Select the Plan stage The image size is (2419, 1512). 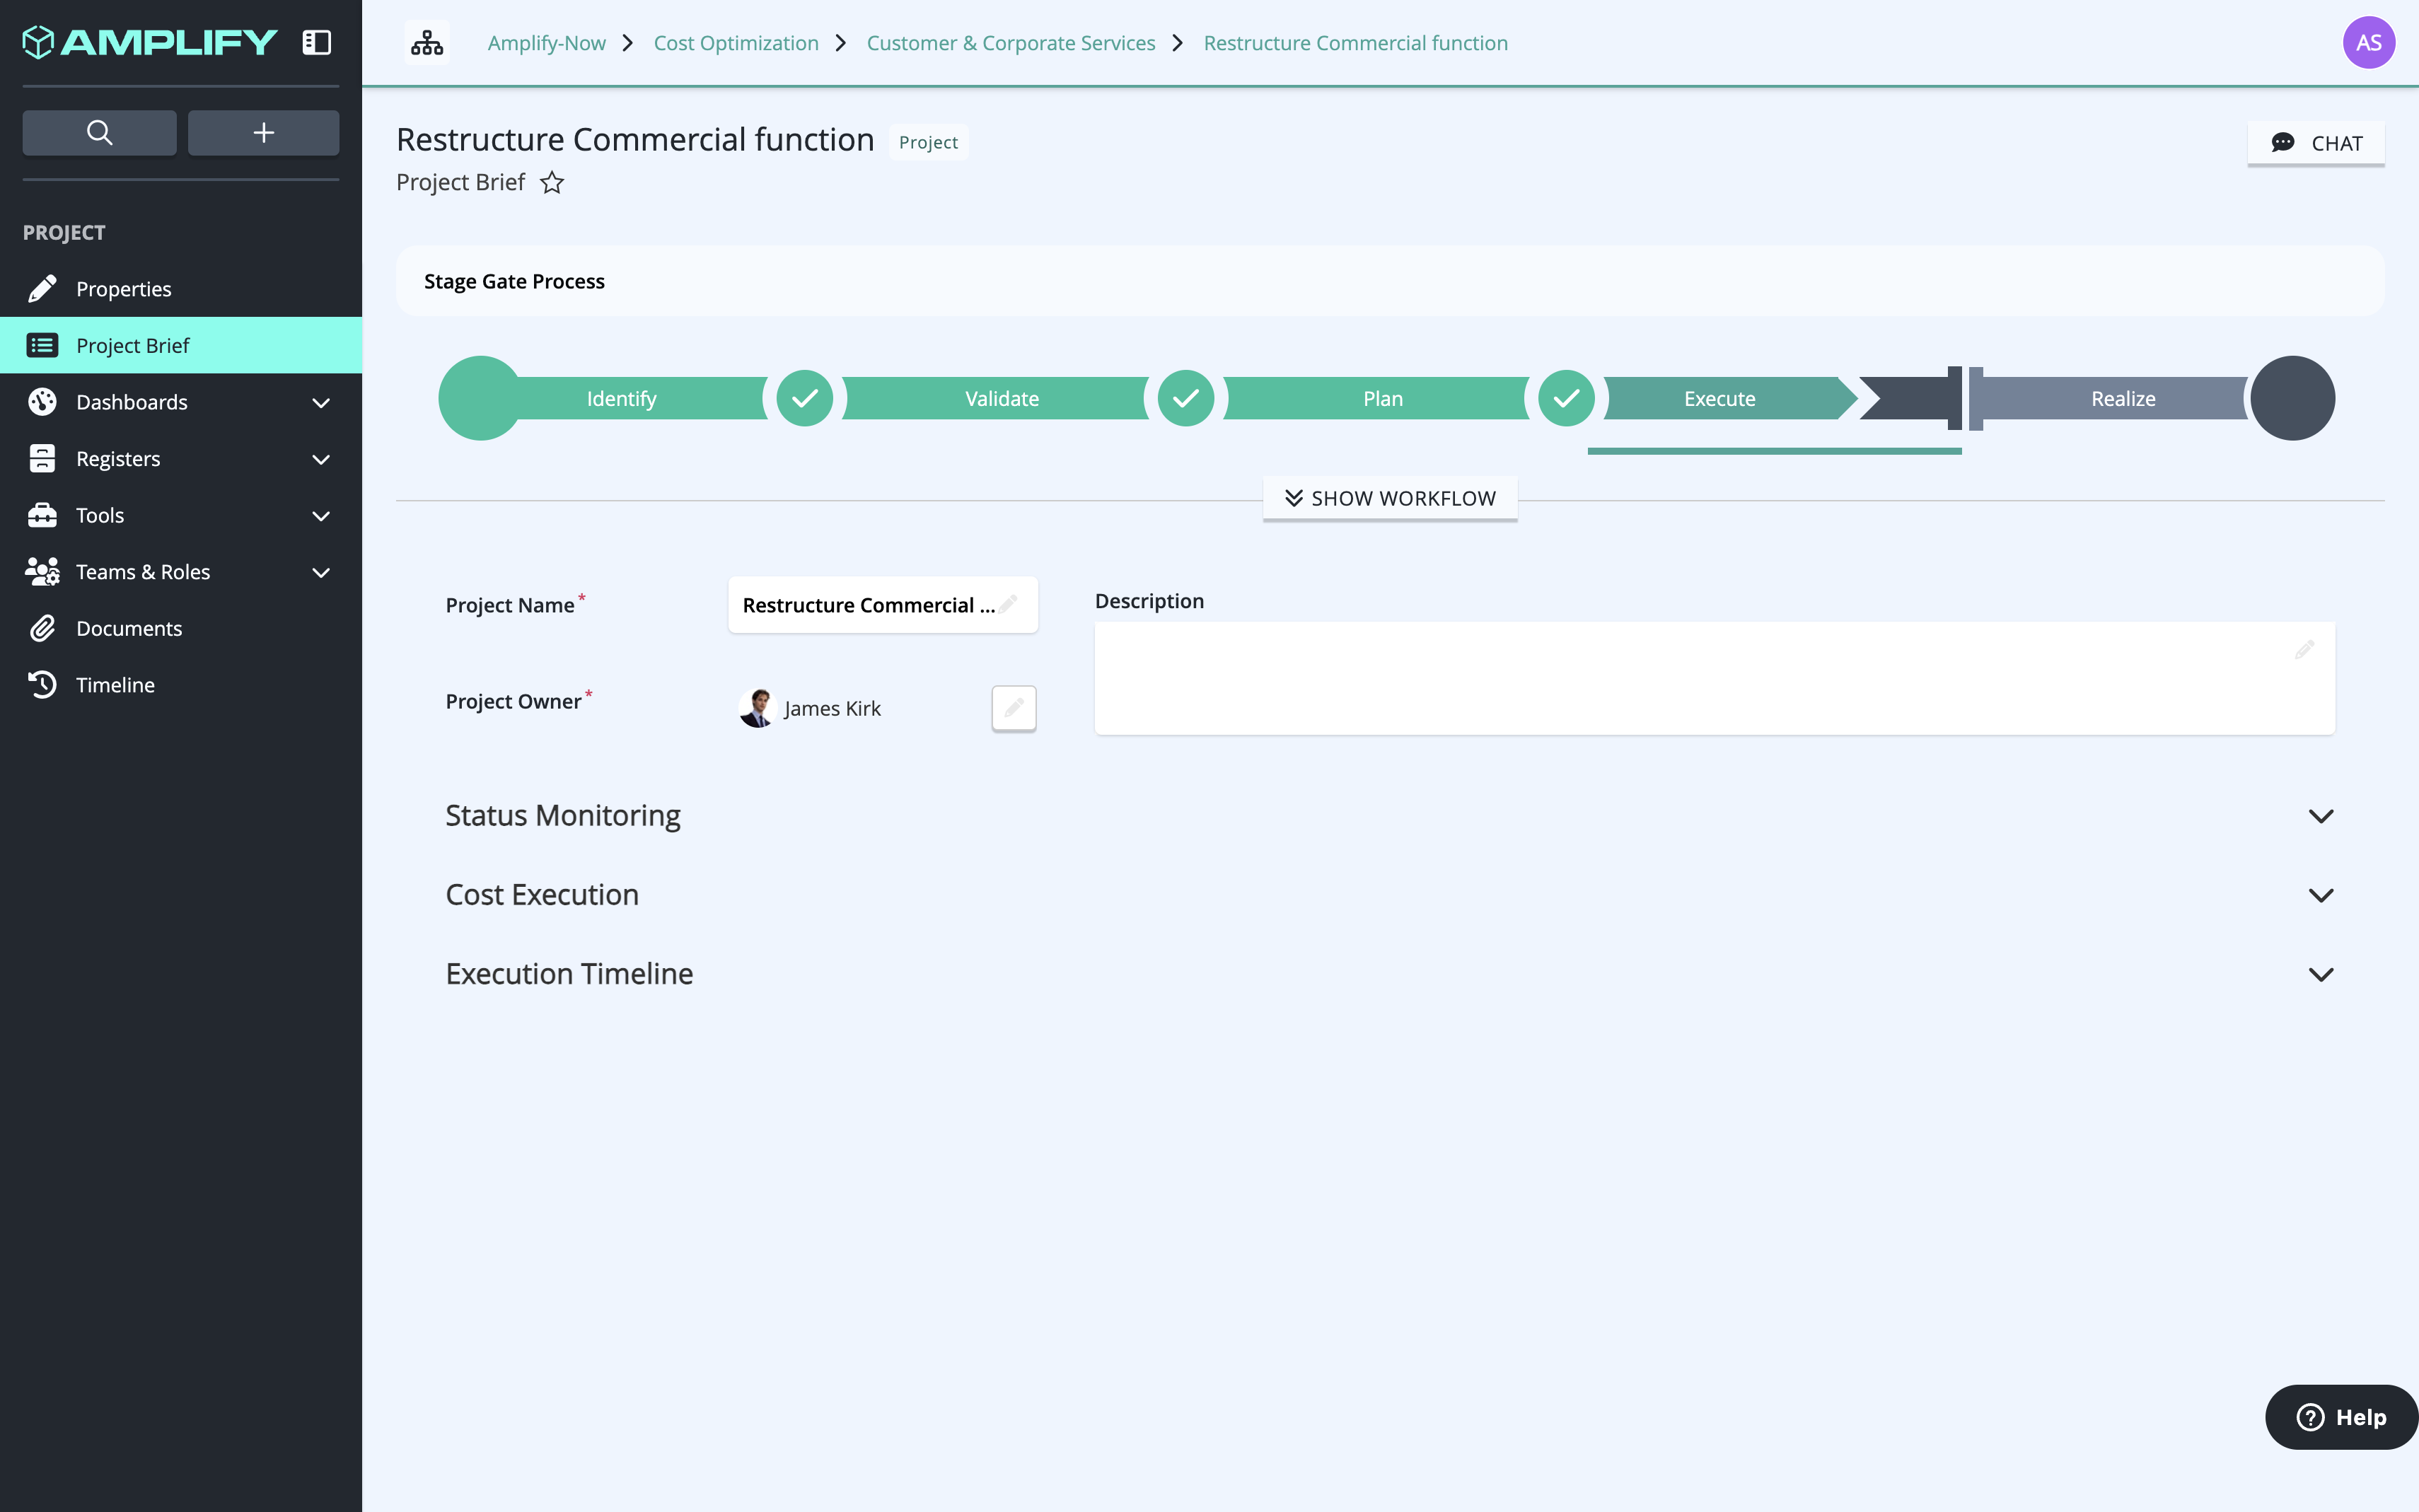point(1383,398)
